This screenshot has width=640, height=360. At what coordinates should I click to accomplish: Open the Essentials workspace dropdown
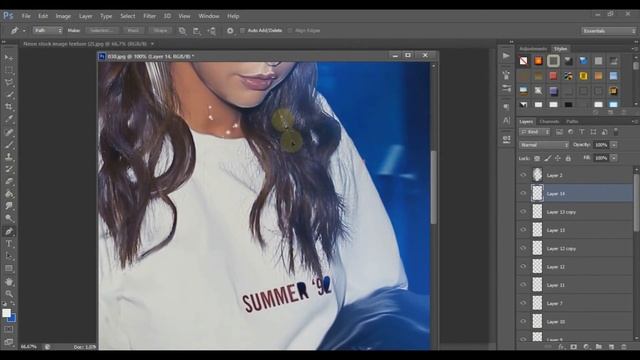(608, 31)
